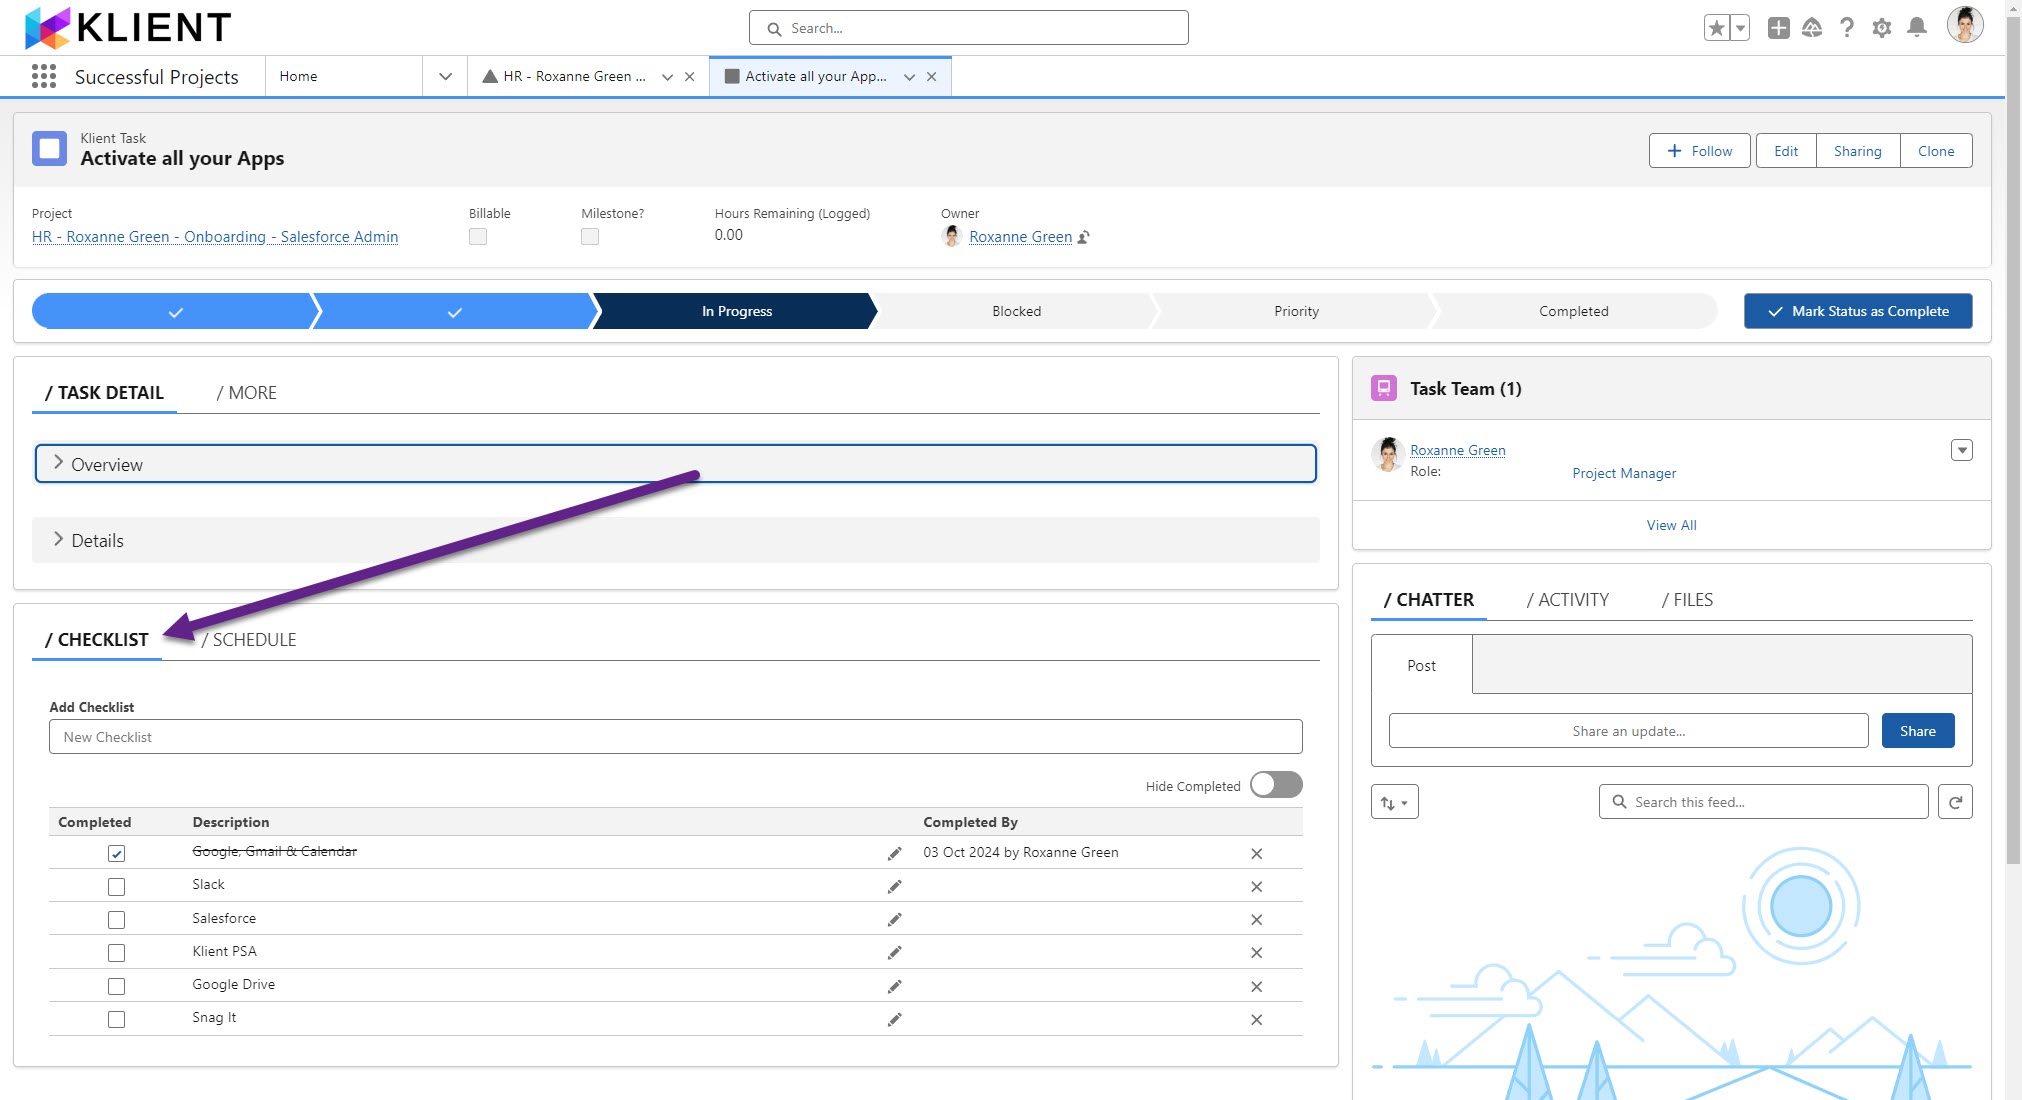Viewport: 2022px width, 1100px height.
Task: Select the CHATTER tab
Action: pyautogui.click(x=1428, y=600)
